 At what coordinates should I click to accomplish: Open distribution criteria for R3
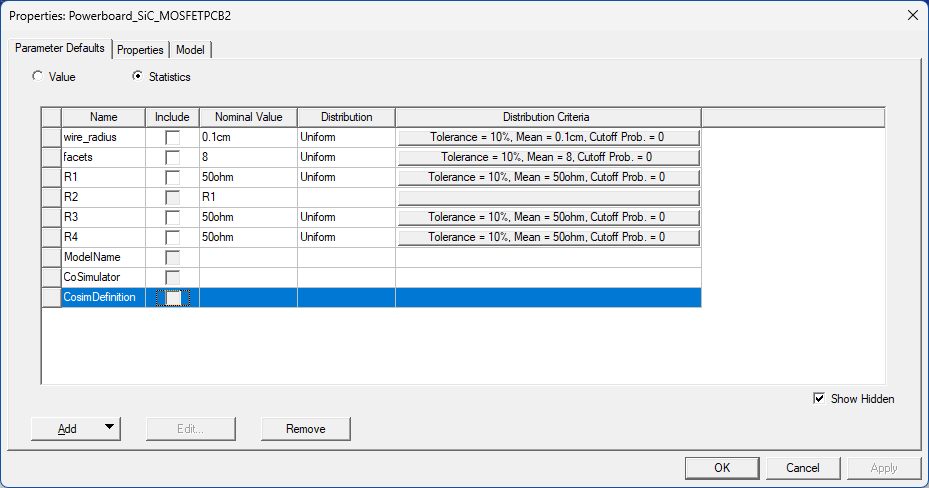pyautogui.click(x=549, y=218)
